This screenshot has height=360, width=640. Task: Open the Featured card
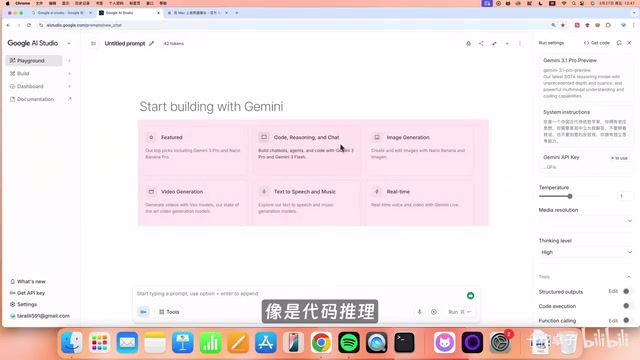click(x=194, y=150)
